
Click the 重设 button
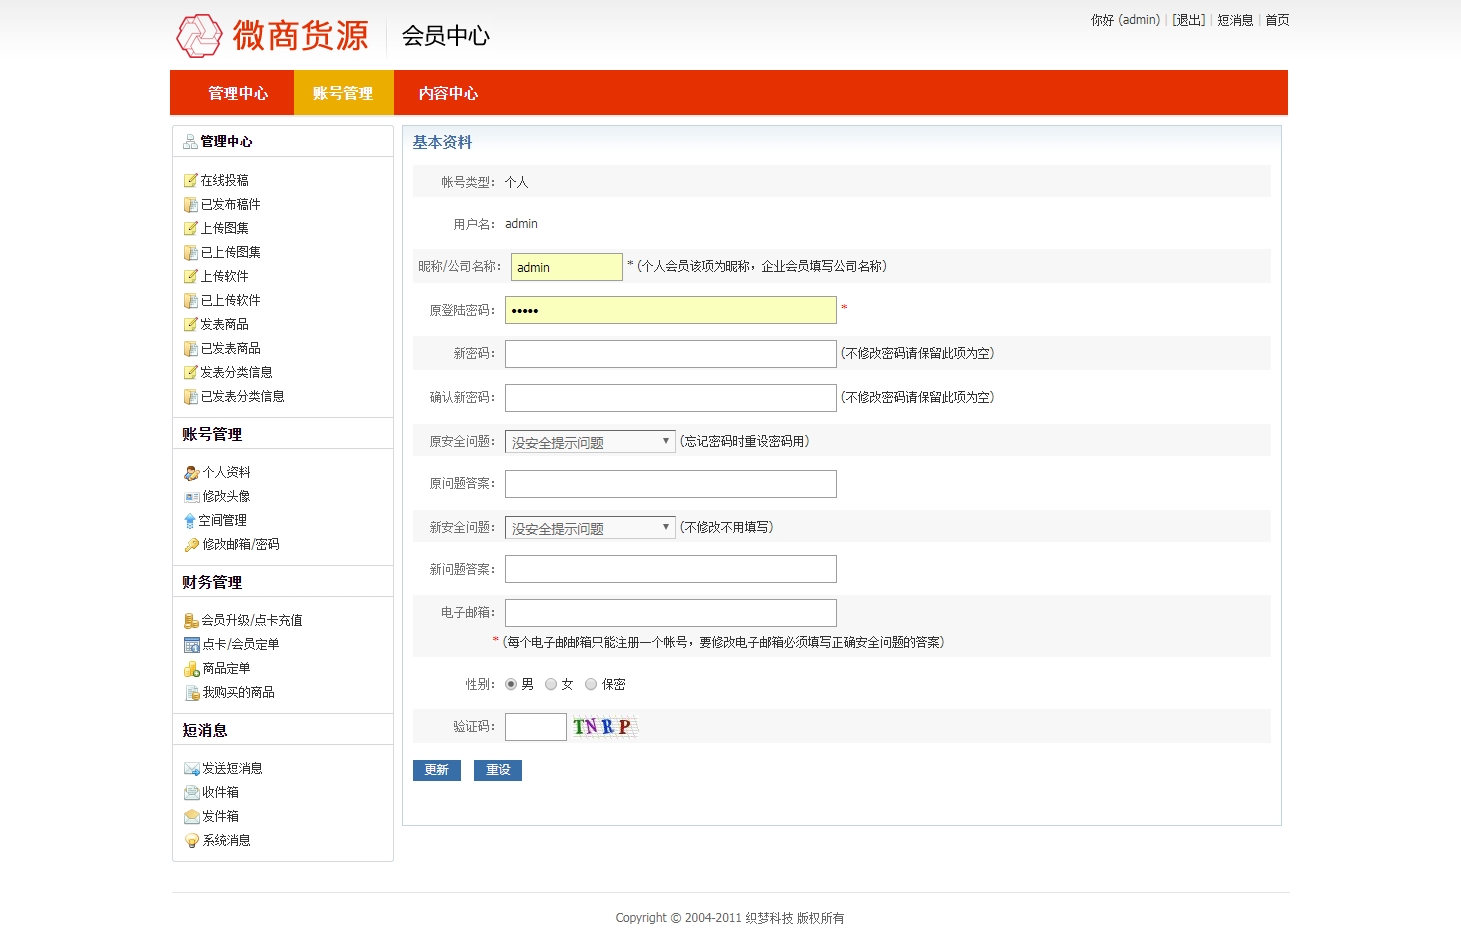point(498,770)
